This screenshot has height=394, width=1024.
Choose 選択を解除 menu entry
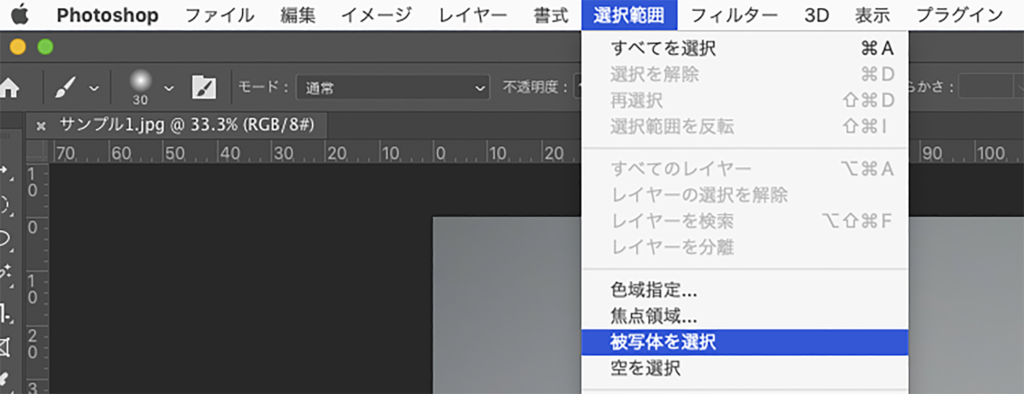(744, 74)
